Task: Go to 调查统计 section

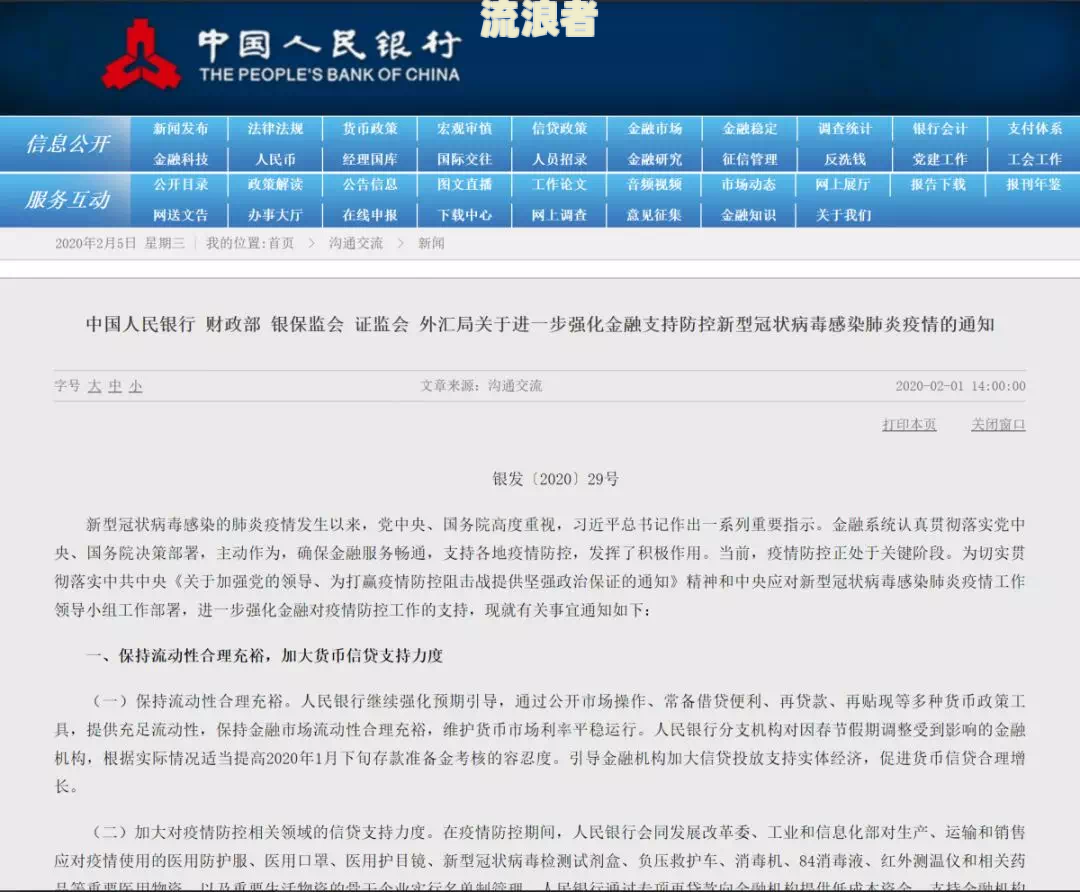Action: (x=845, y=129)
